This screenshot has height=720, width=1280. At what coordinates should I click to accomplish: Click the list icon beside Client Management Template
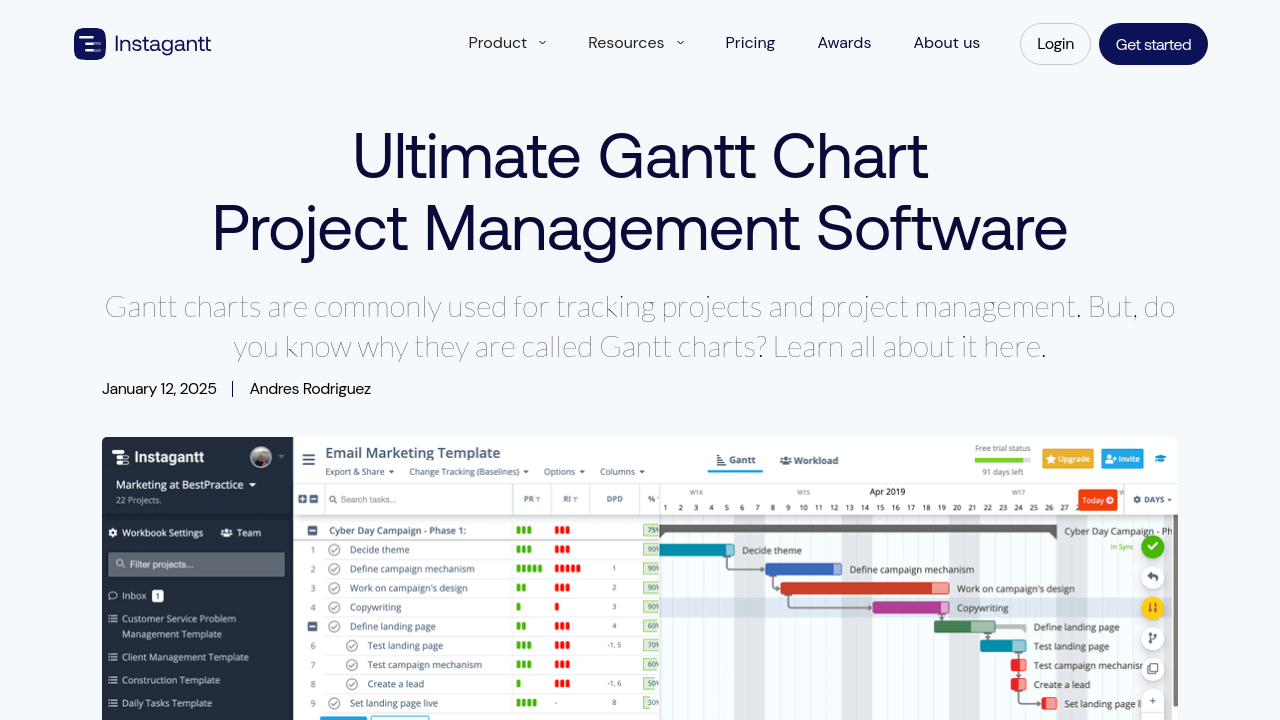point(113,657)
